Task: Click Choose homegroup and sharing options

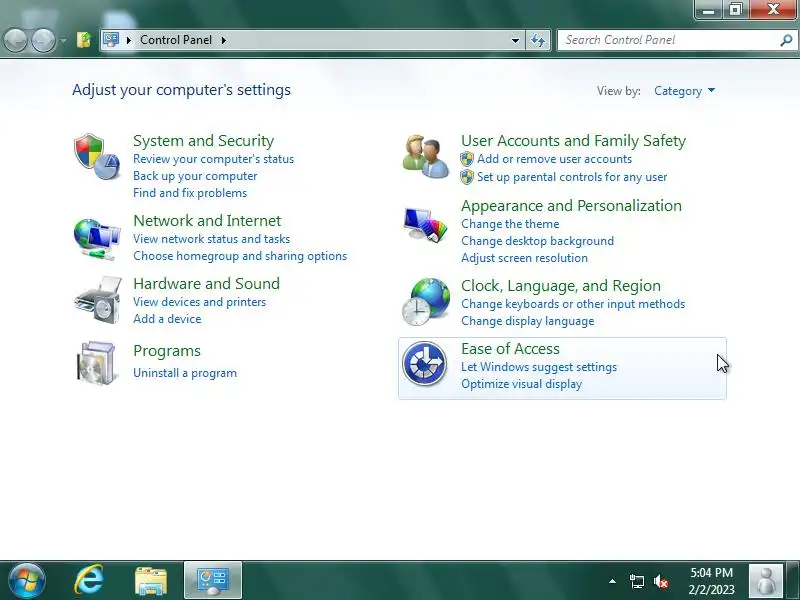Action: tap(240, 256)
